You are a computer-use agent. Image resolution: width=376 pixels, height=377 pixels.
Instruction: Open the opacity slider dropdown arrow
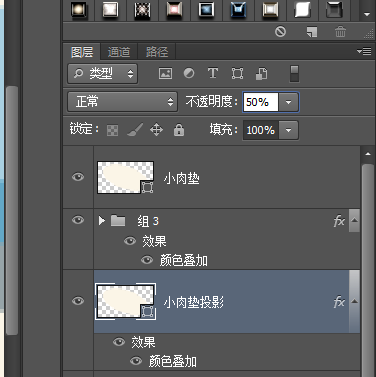[x=288, y=102]
